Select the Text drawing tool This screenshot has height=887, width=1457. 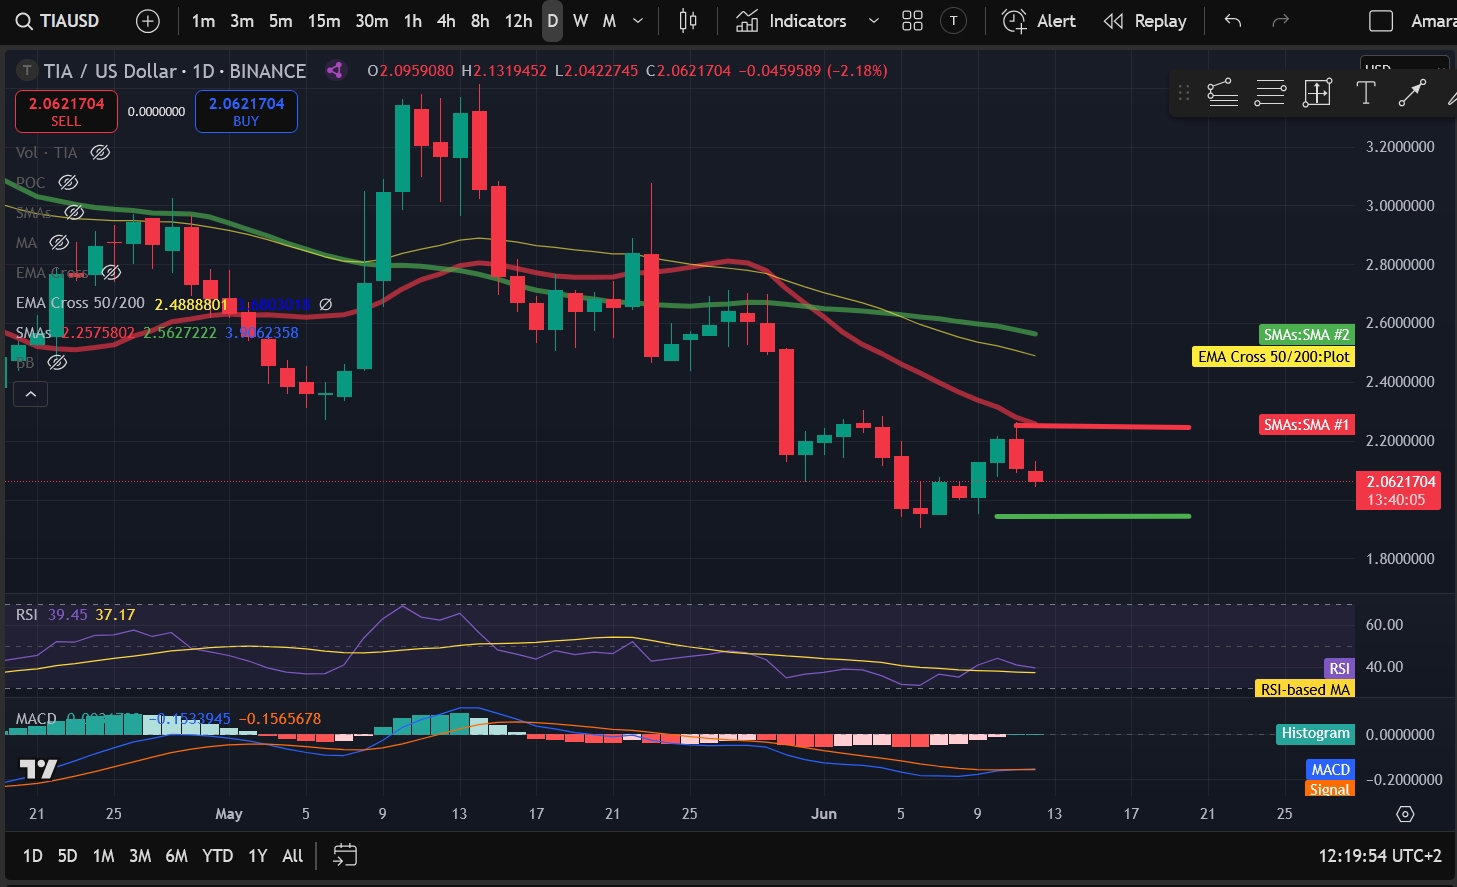coord(1365,93)
